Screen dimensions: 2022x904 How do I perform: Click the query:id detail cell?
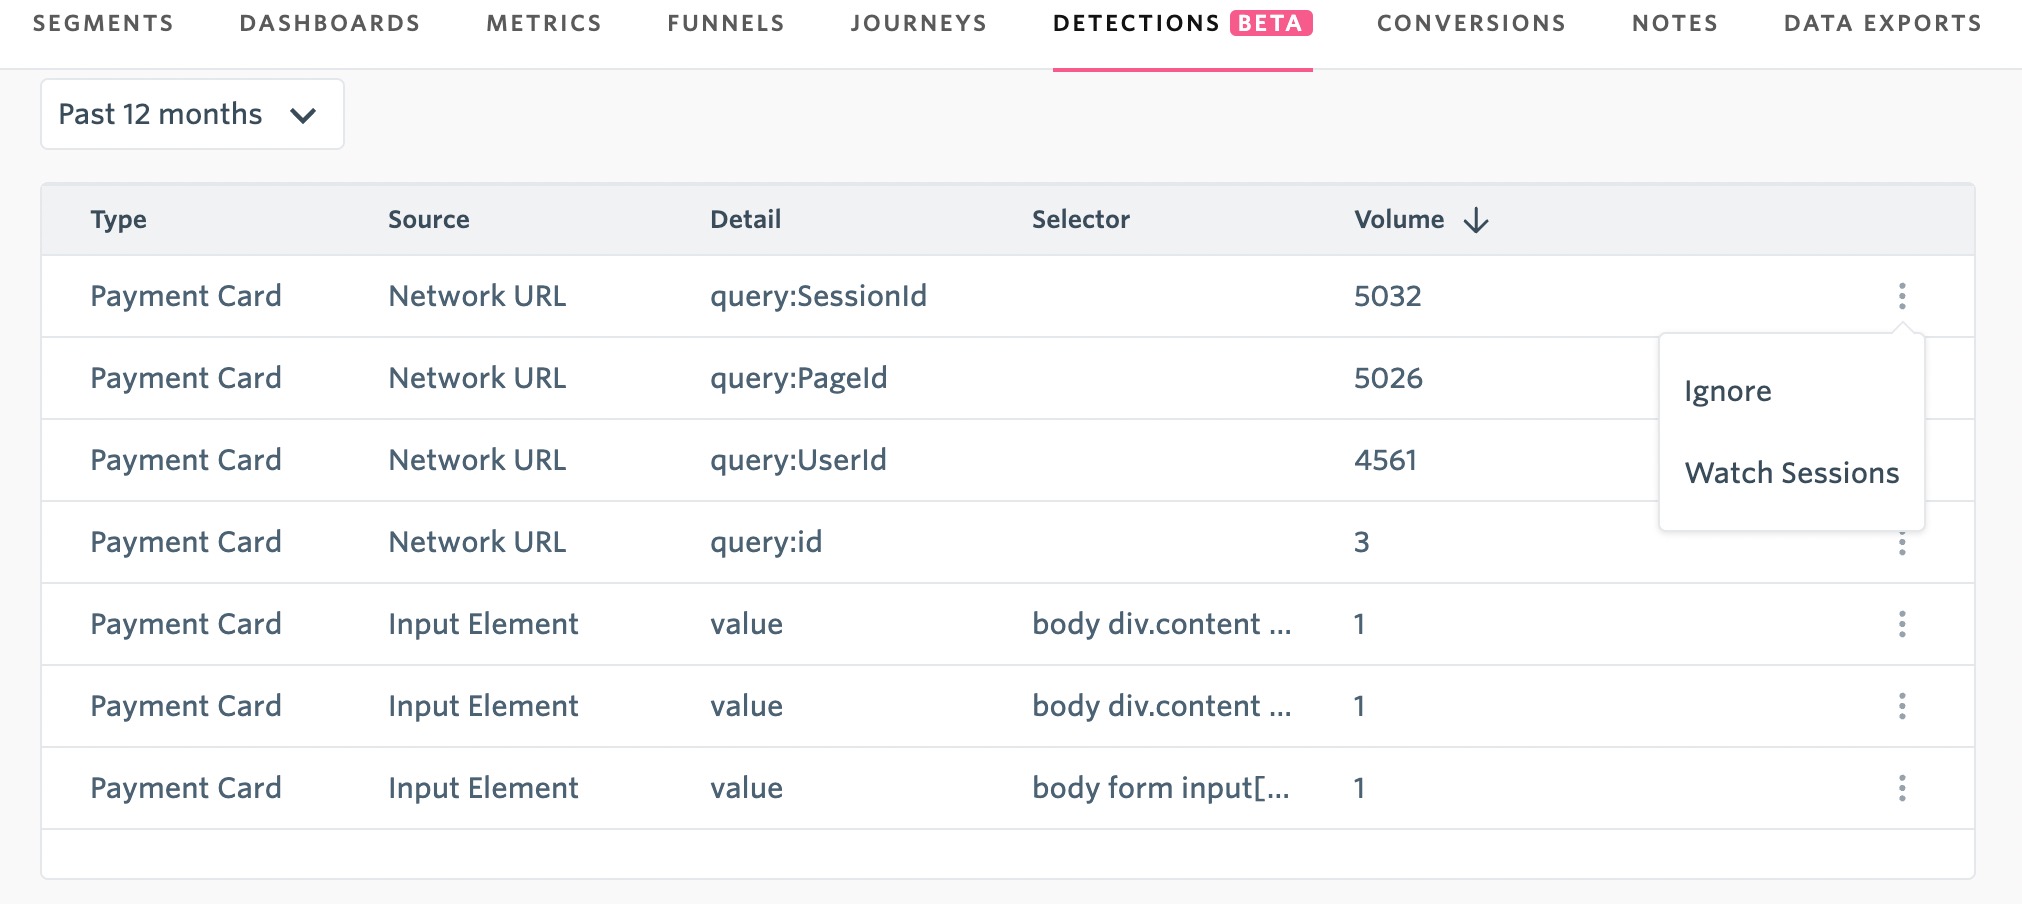pyautogui.click(x=766, y=542)
